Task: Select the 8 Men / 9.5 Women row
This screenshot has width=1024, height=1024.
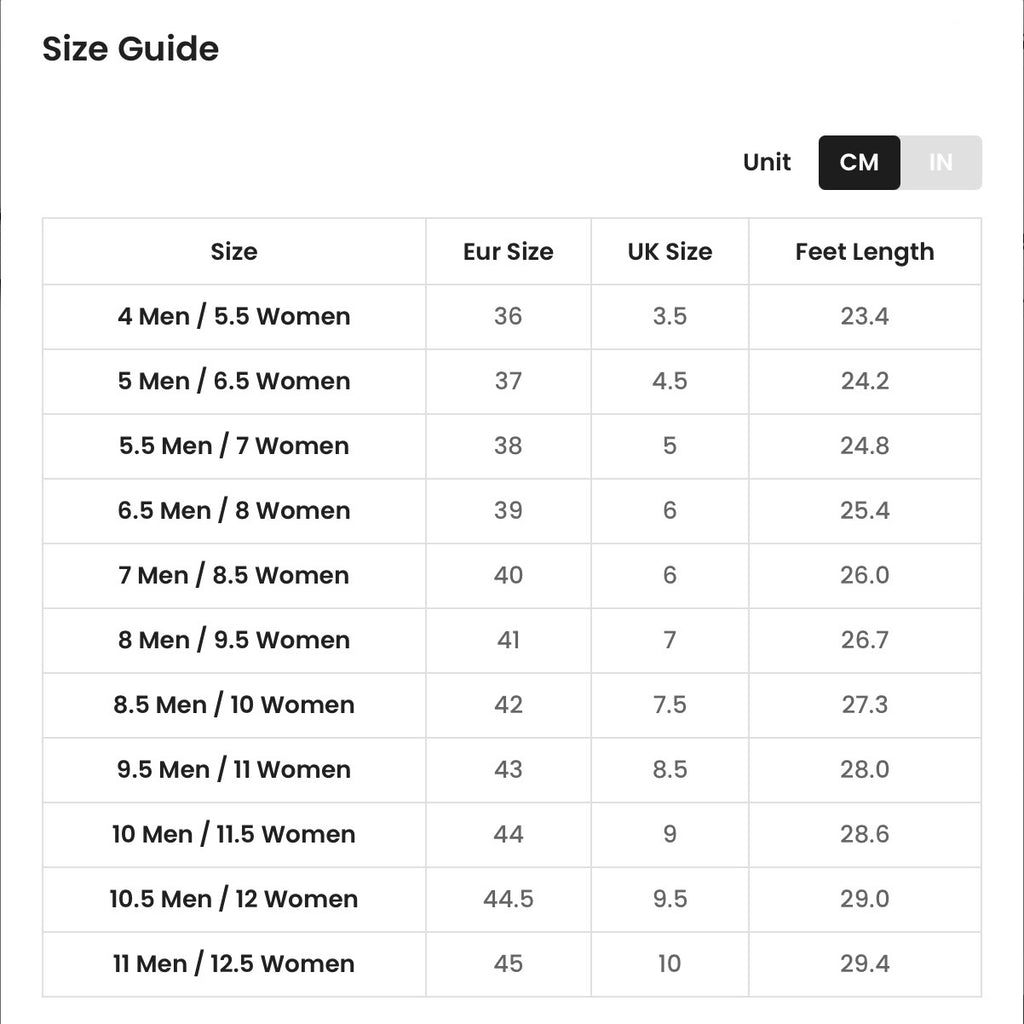Action: (512, 640)
